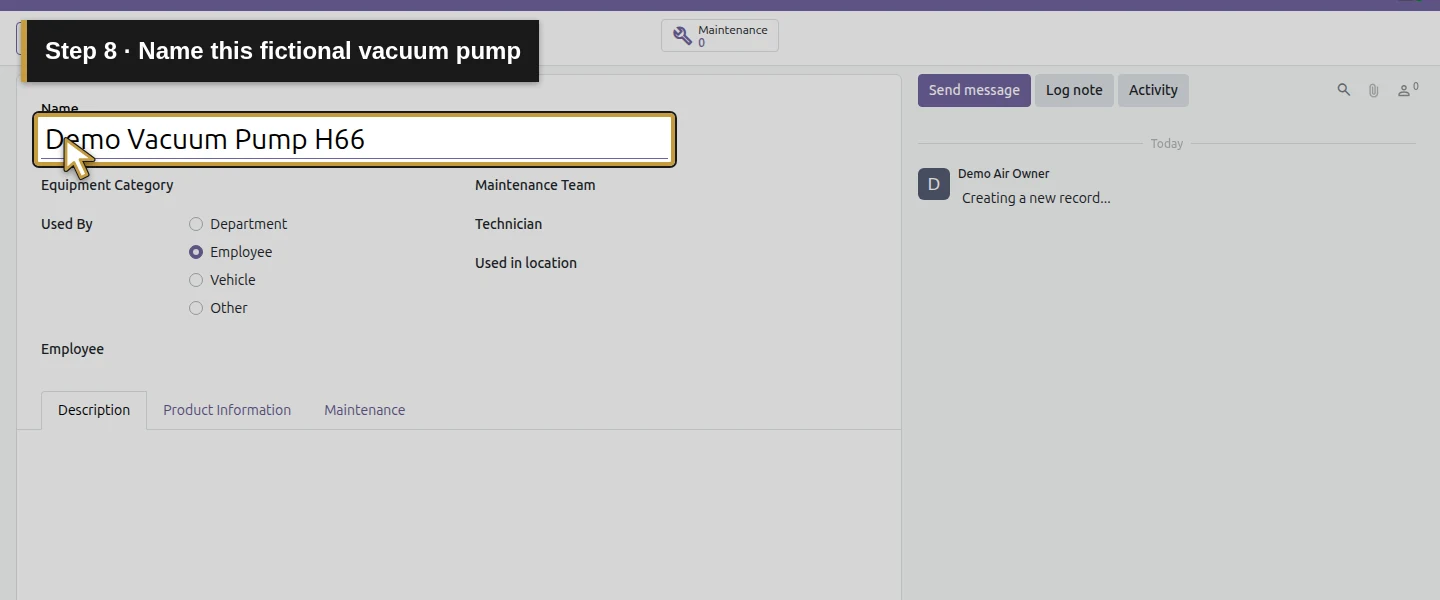Open the followers person icon
The height and width of the screenshot is (600, 1440).
tap(1407, 90)
